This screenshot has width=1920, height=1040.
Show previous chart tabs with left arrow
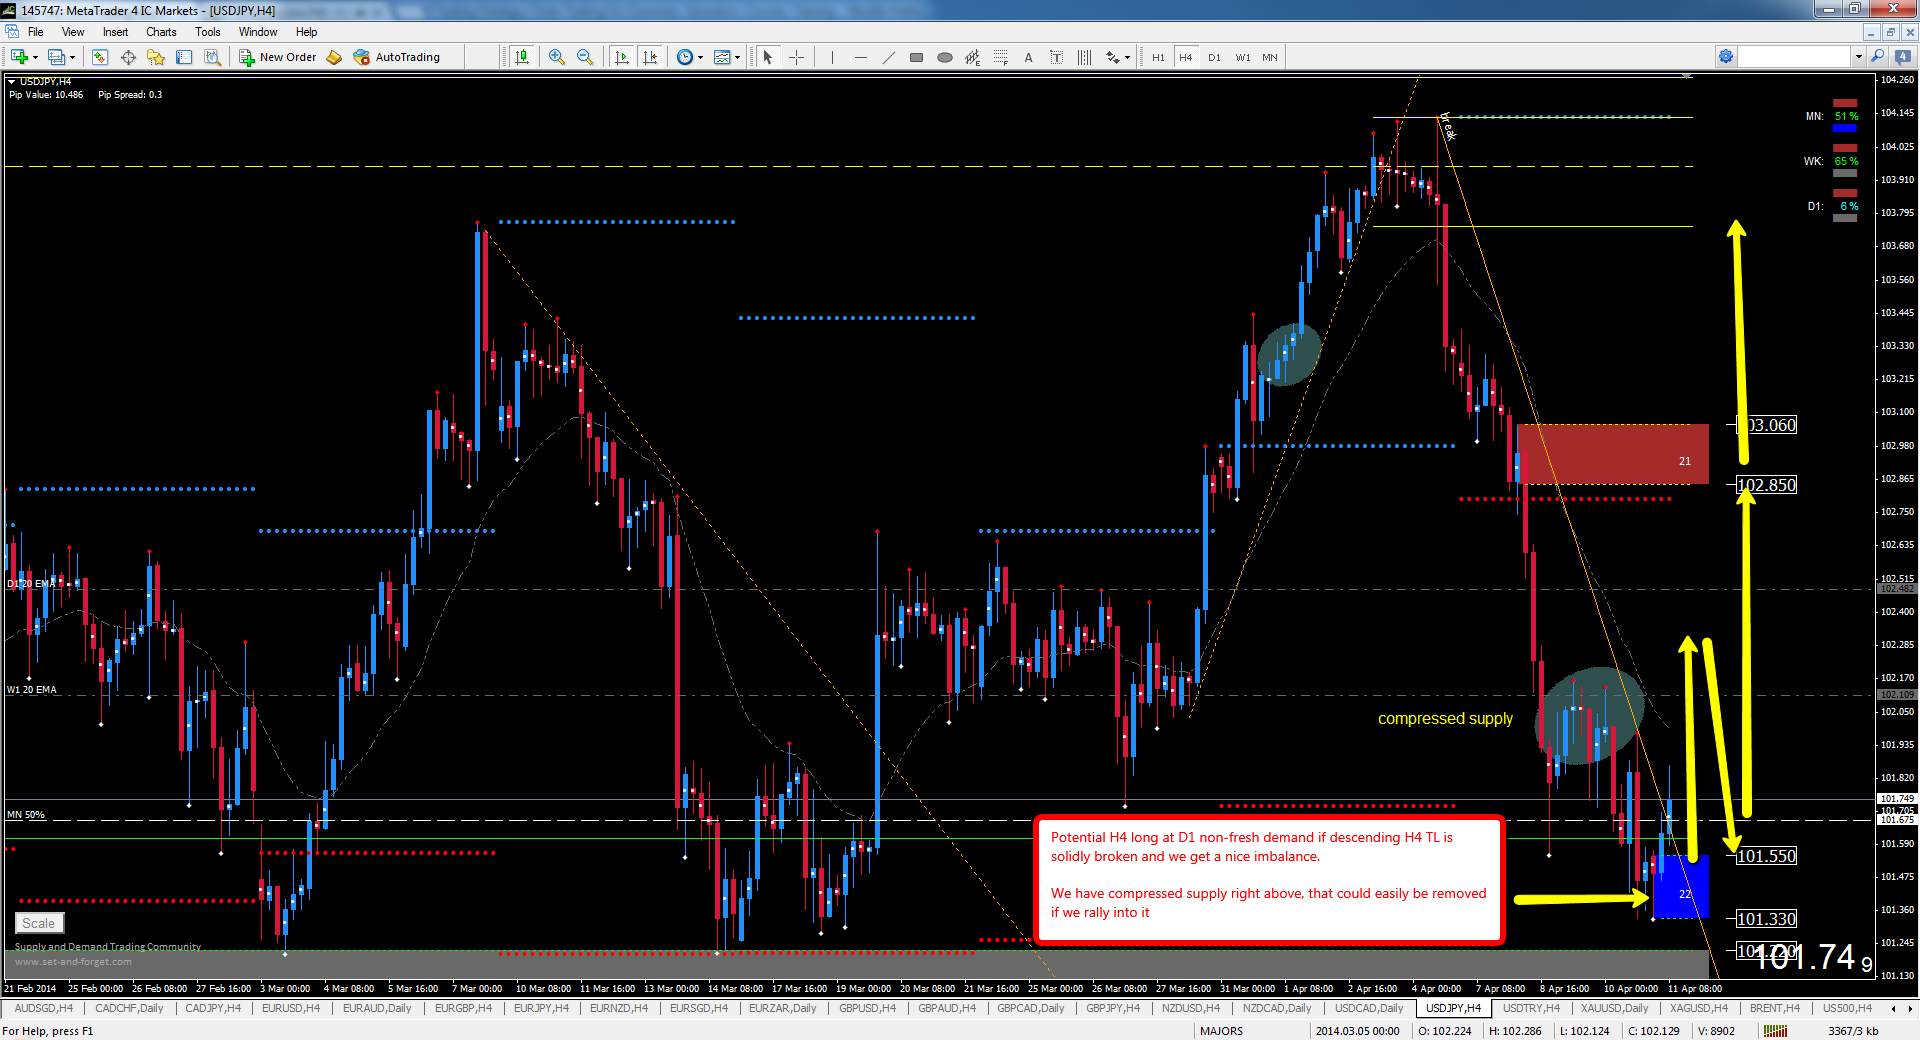pyautogui.click(x=1892, y=1008)
